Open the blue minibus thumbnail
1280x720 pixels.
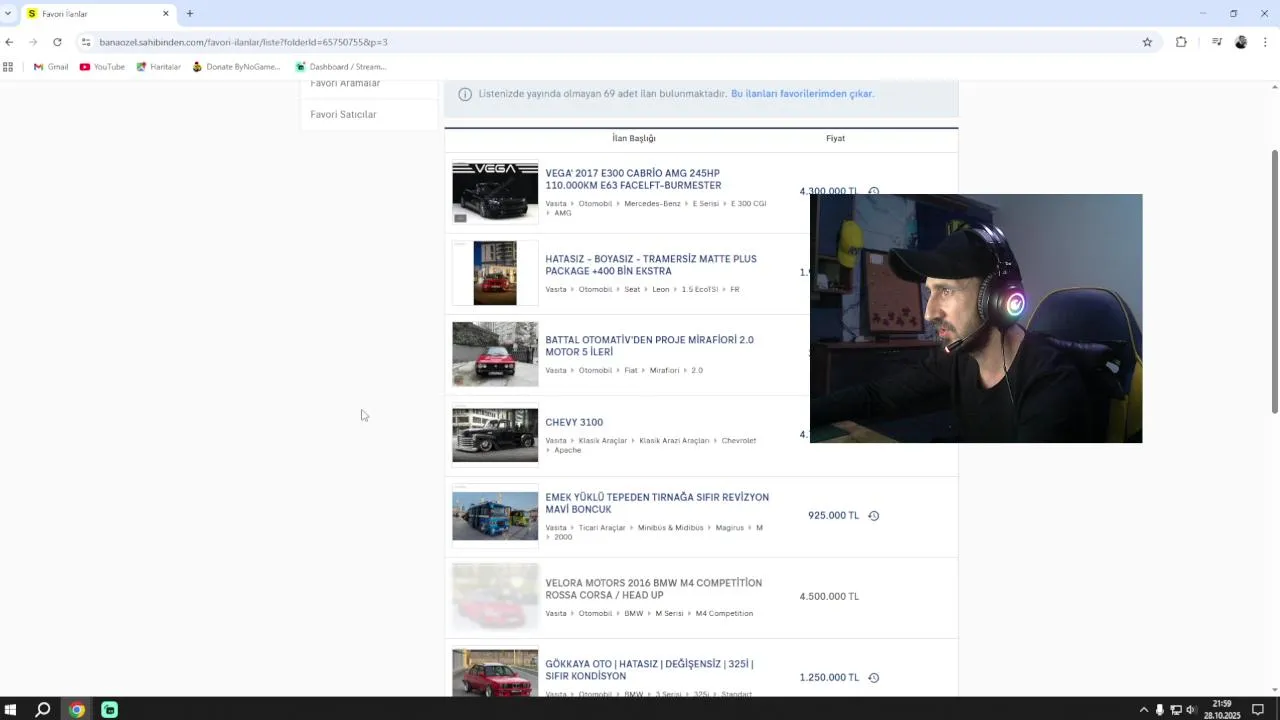495,516
